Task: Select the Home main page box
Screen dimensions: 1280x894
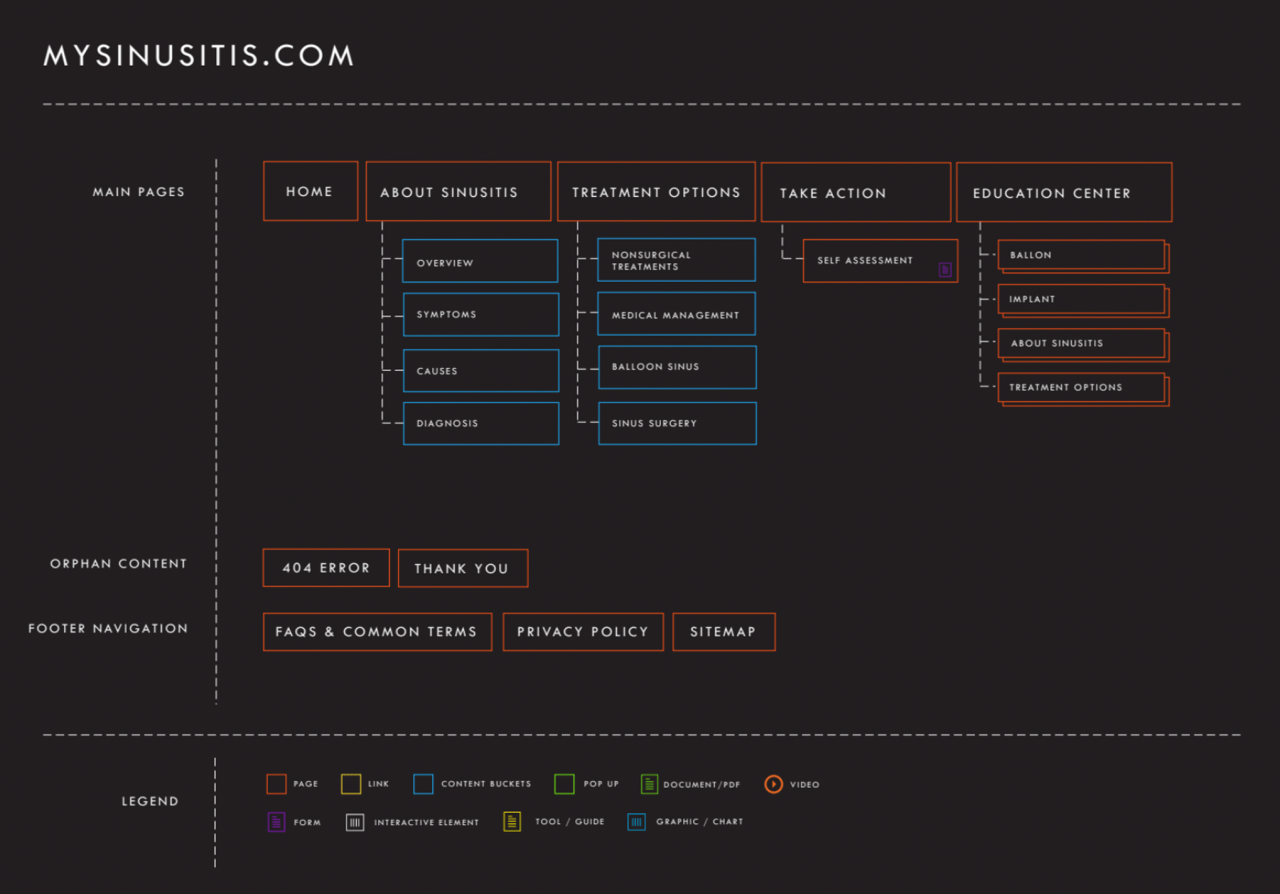Action: (310, 191)
